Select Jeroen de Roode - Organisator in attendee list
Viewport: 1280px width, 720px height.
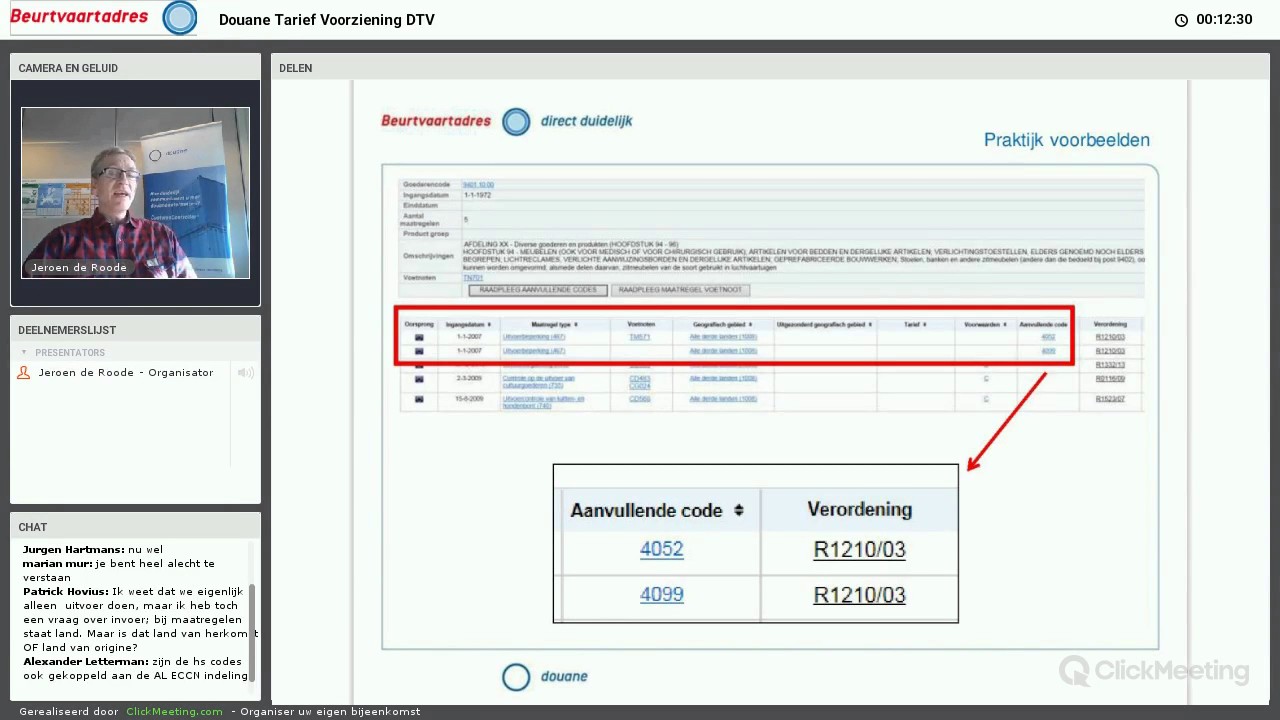[x=126, y=373]
